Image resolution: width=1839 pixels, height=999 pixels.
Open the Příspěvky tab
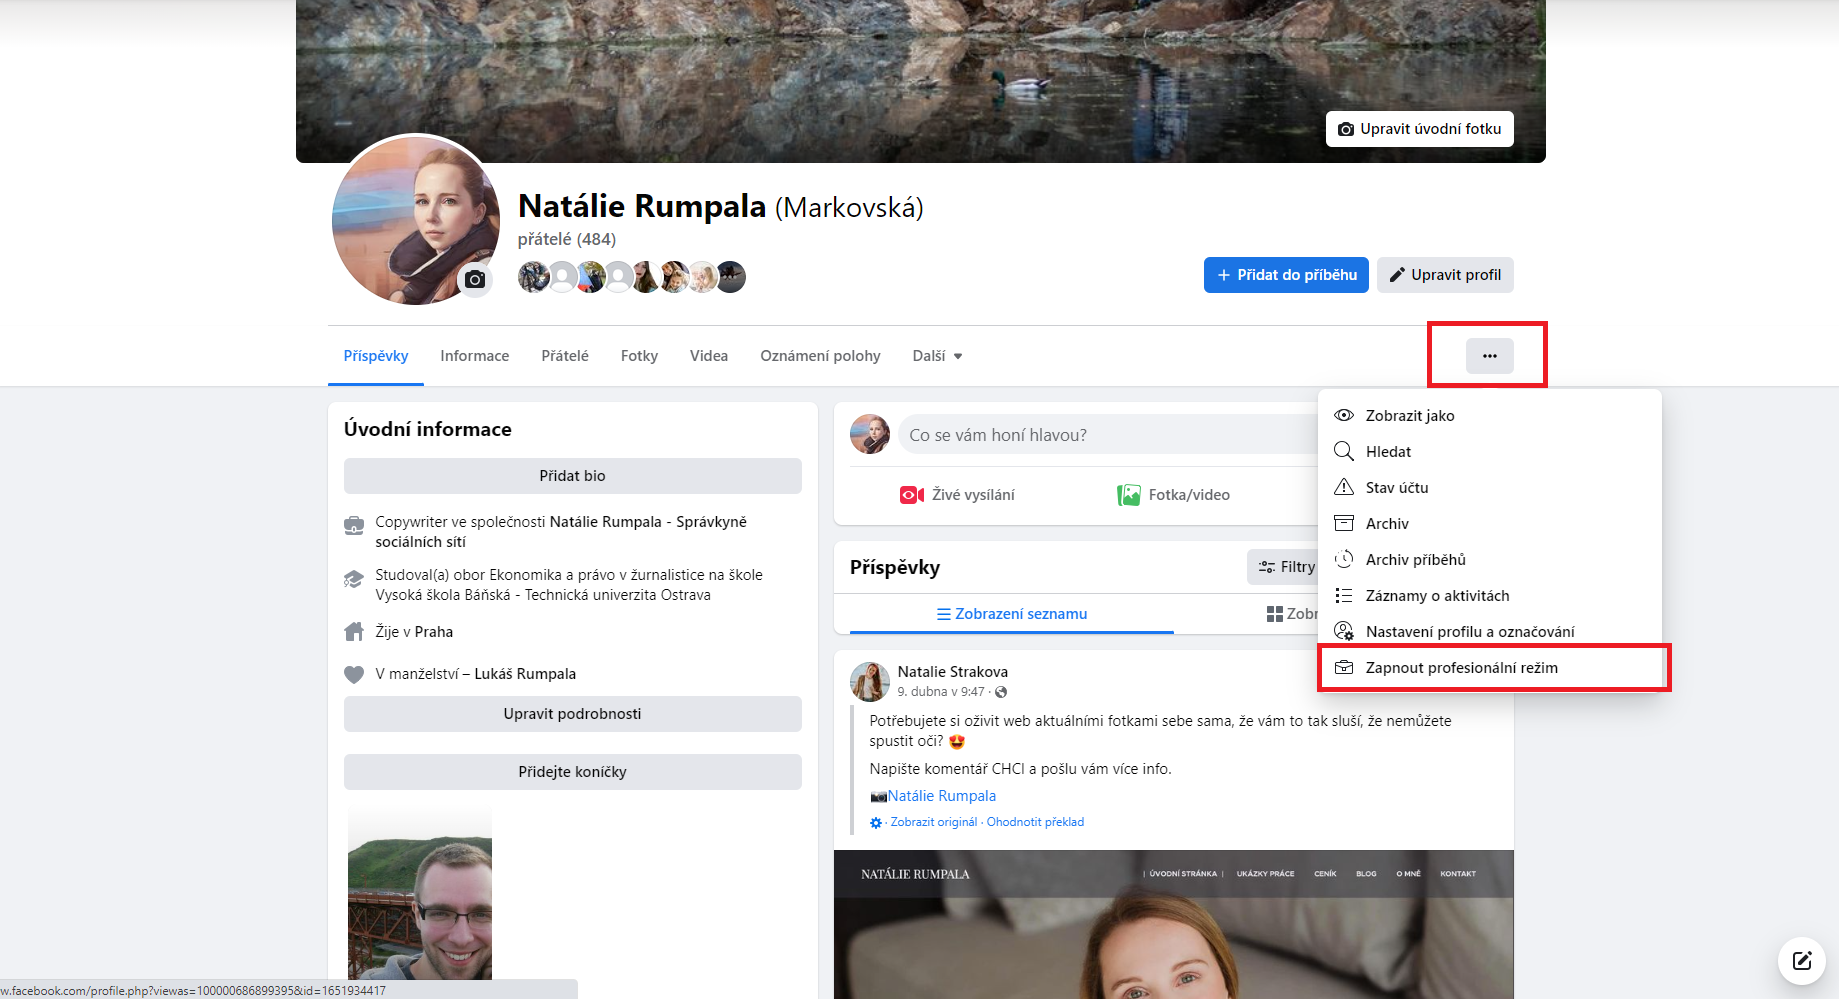[376, 356]
